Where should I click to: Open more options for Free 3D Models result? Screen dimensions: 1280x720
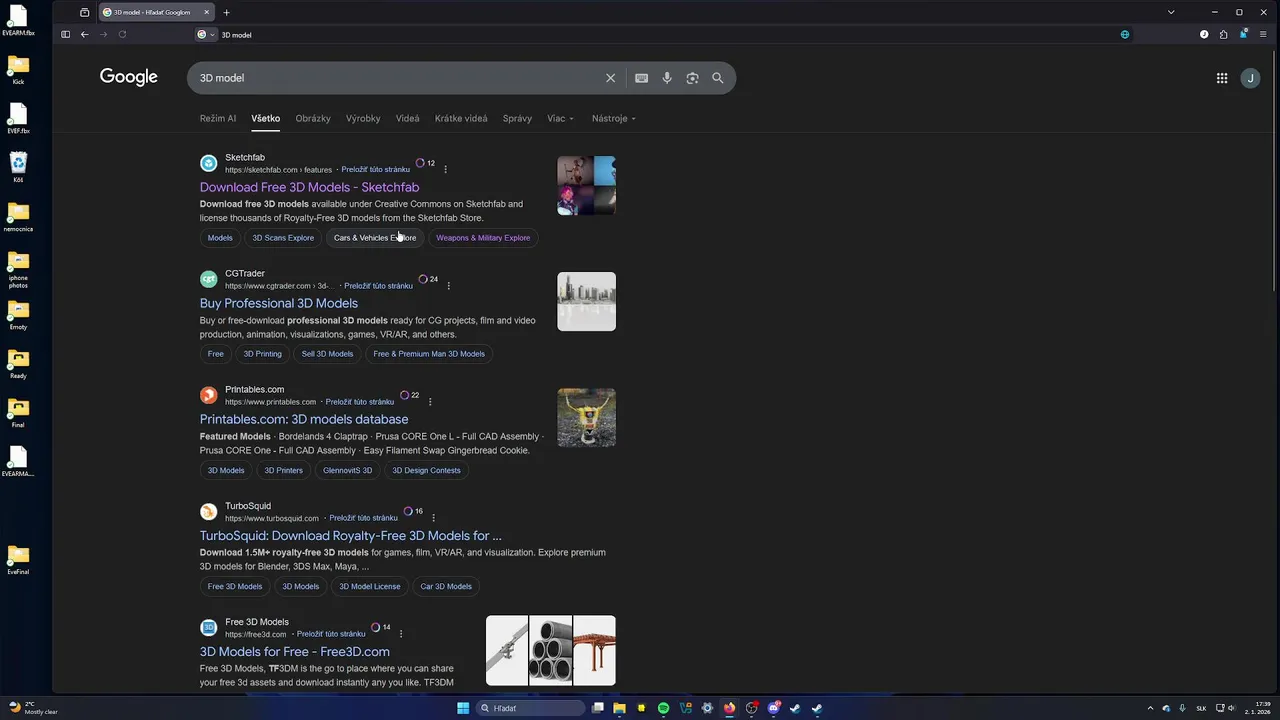pyautogui.click(x=401, y=633)
